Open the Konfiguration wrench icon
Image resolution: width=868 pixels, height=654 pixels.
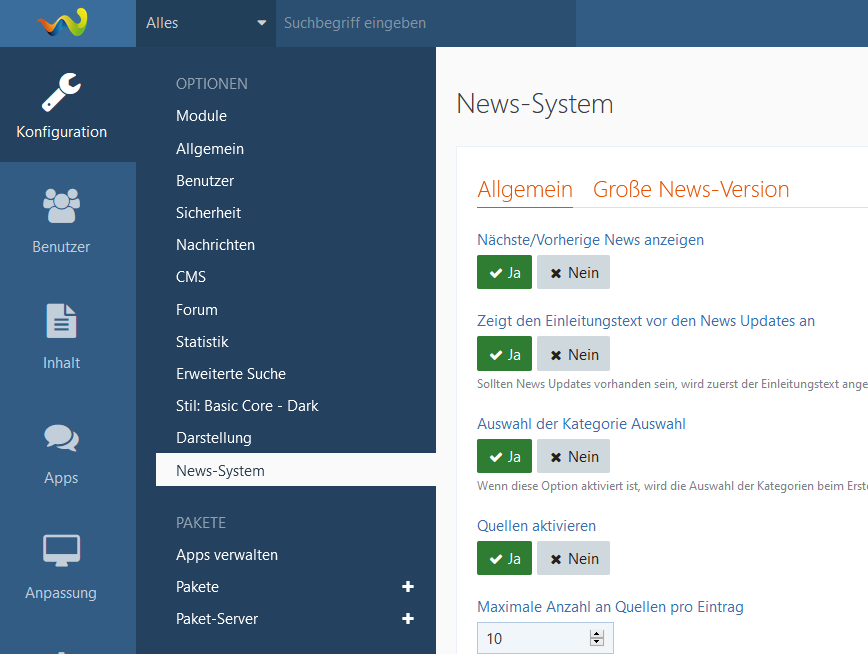(x=62, y=92)
